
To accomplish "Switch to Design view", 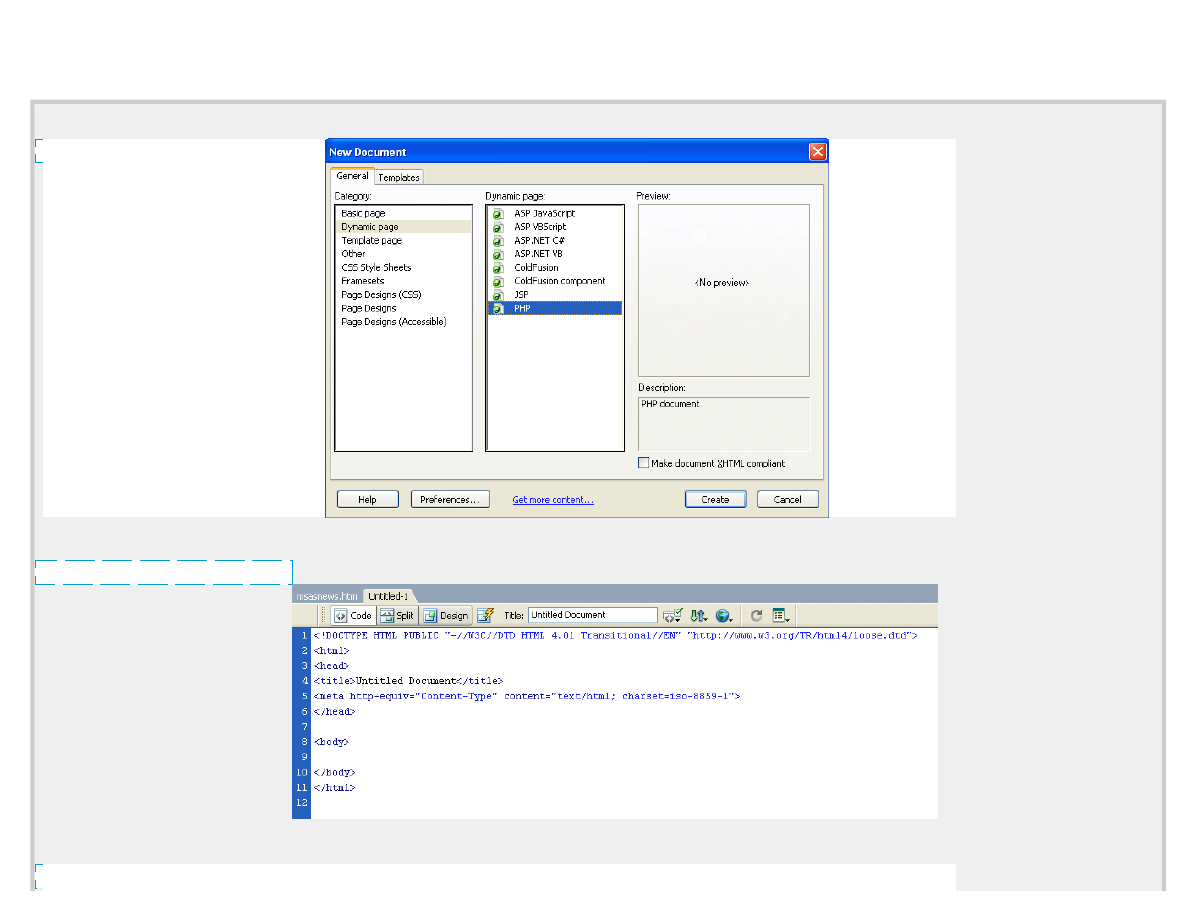I will (446, 616).
